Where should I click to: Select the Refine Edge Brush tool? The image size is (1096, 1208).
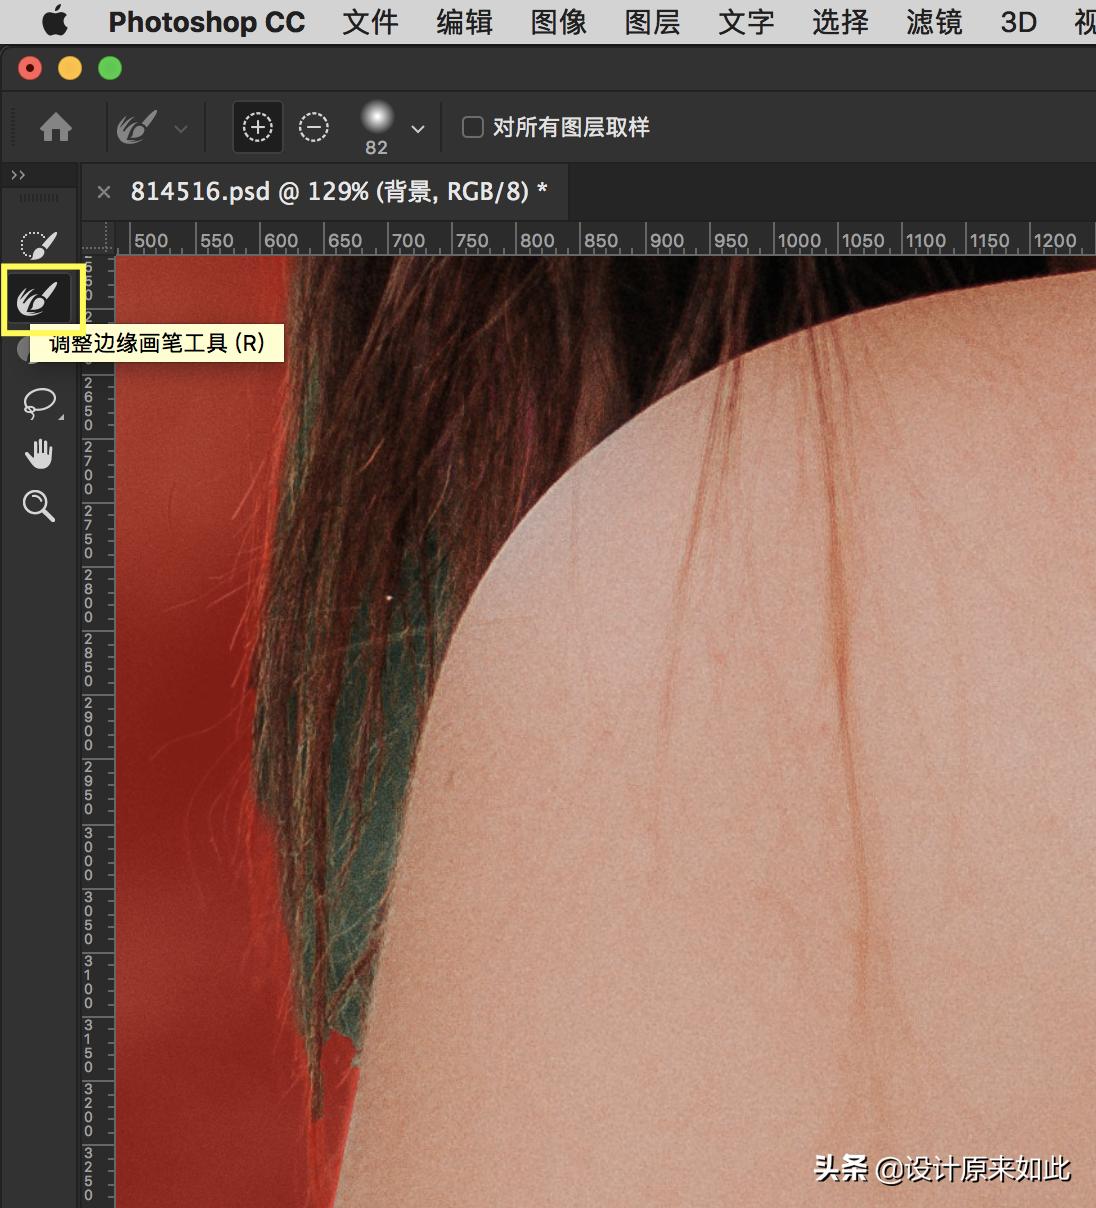point(40,298)
